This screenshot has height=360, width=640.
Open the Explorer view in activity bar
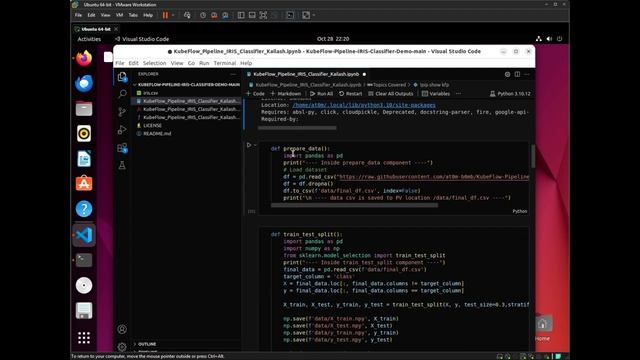point(122,76)
